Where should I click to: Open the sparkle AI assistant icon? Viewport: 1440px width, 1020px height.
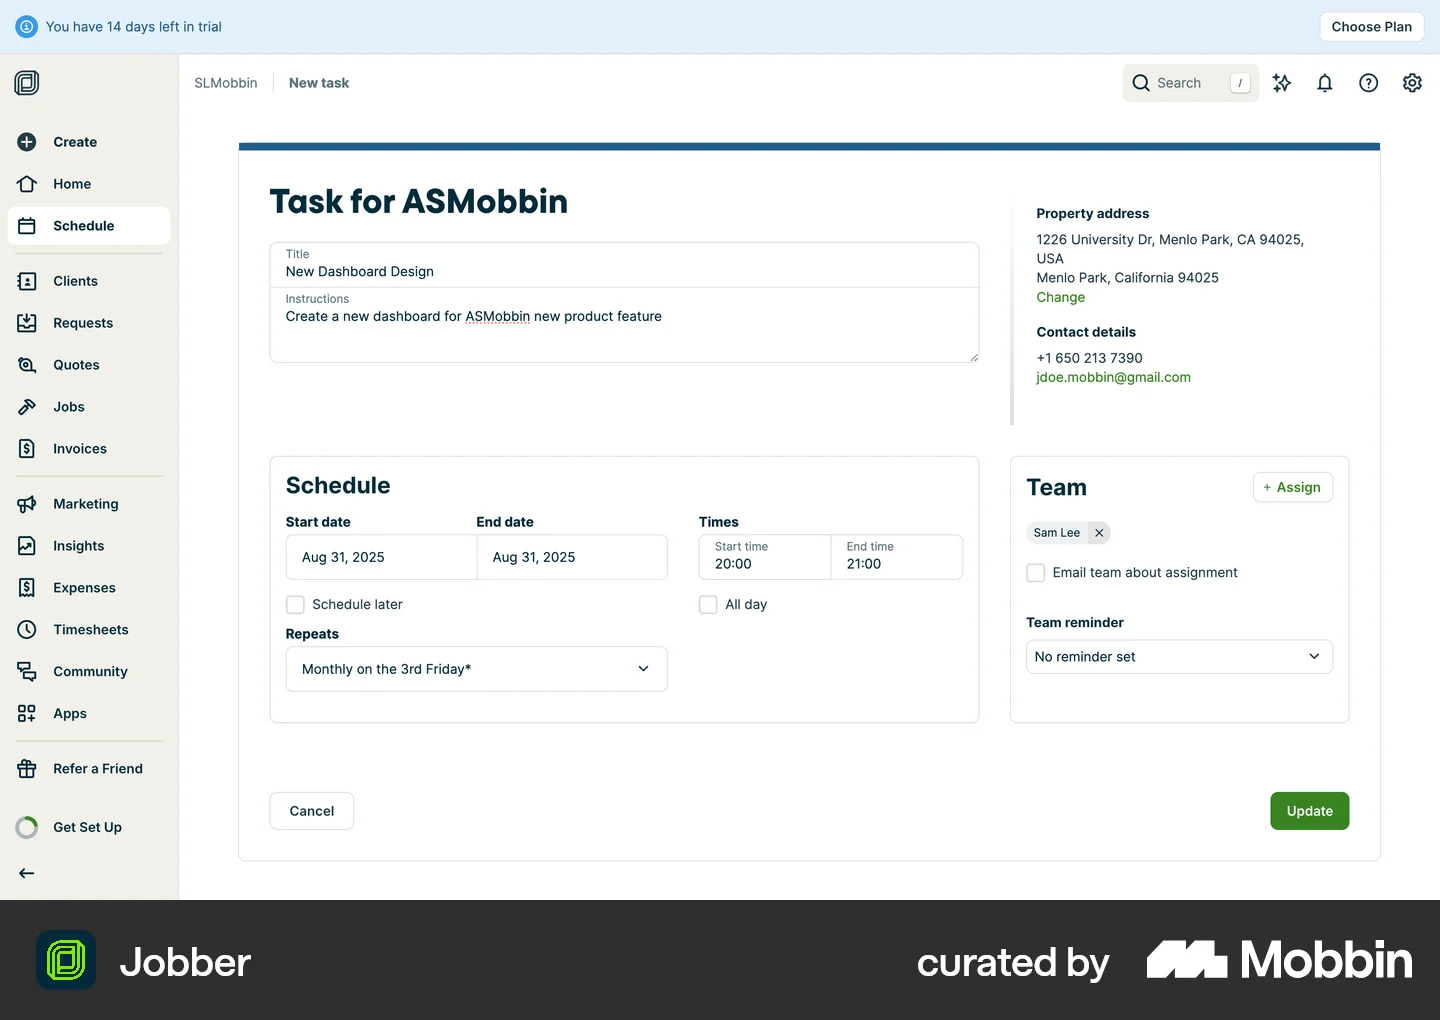coord(1282,83)
